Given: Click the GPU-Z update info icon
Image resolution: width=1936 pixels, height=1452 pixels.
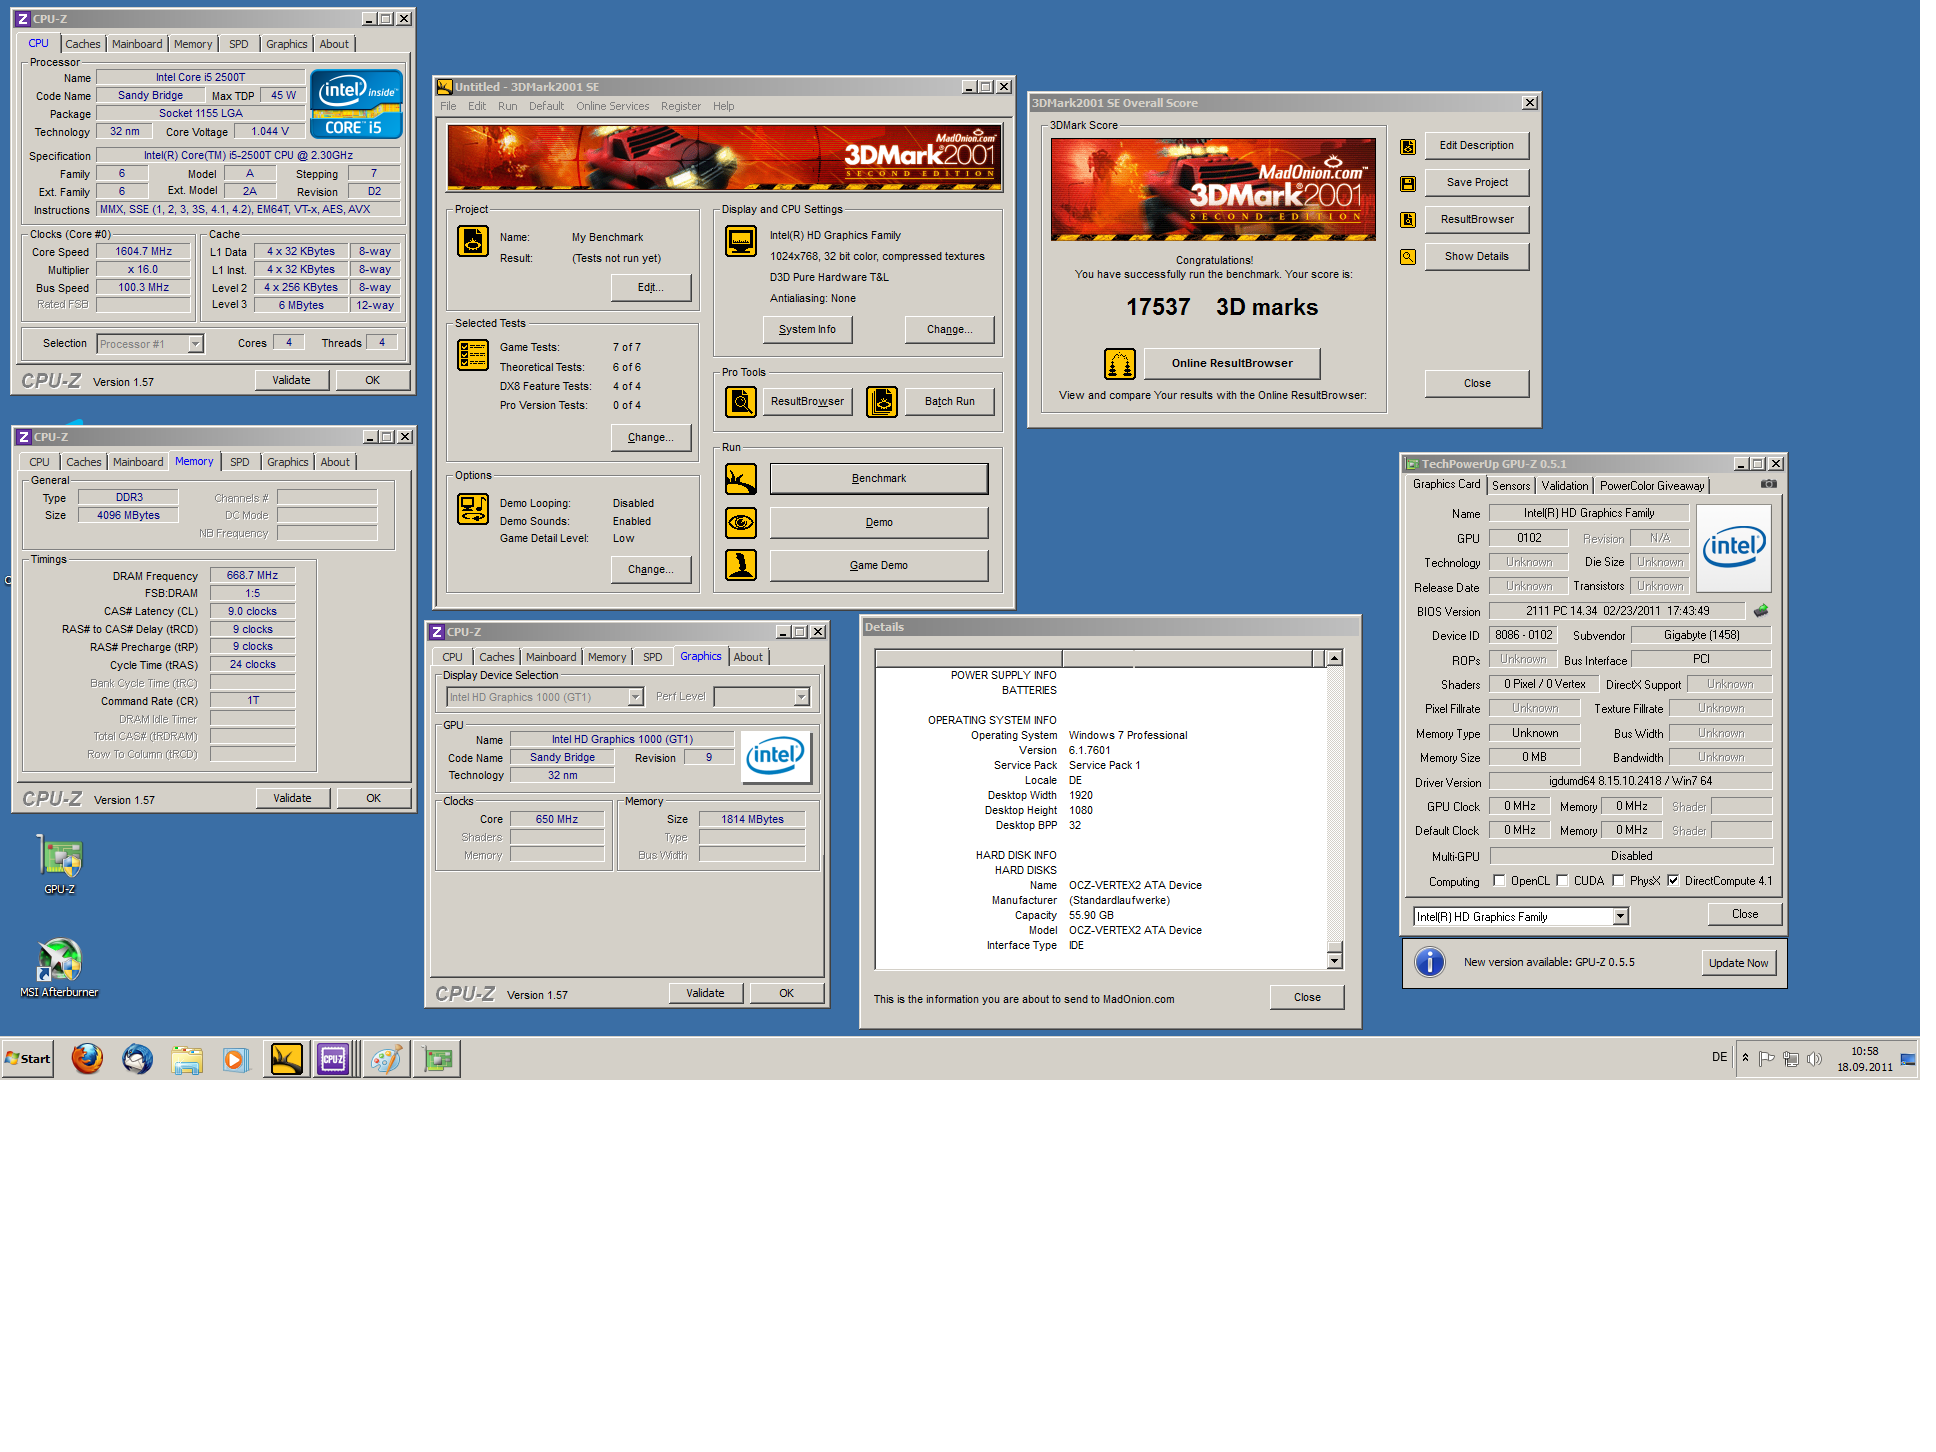Looking at the screenshot, I should tap(1430, 962).
